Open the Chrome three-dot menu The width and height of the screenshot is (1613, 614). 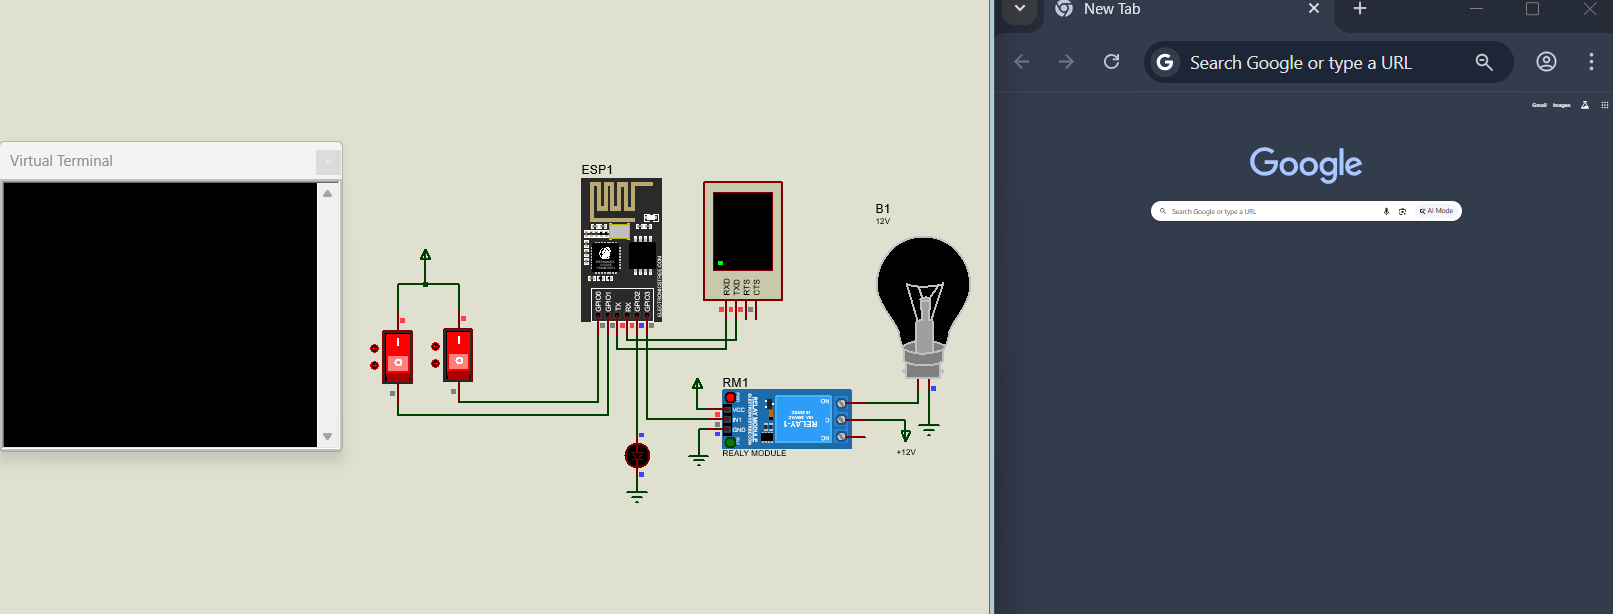[1591, 62]
